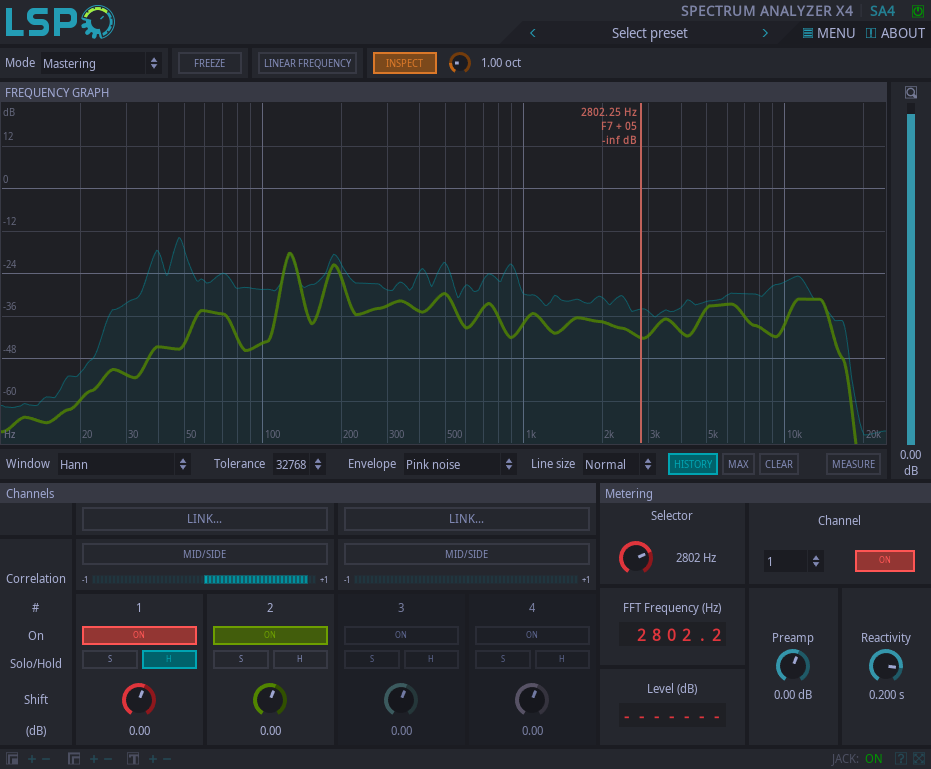Click the channel 2 Shift knob
Image resolution: width=931 pixels, height=769 pixels.
270,699
